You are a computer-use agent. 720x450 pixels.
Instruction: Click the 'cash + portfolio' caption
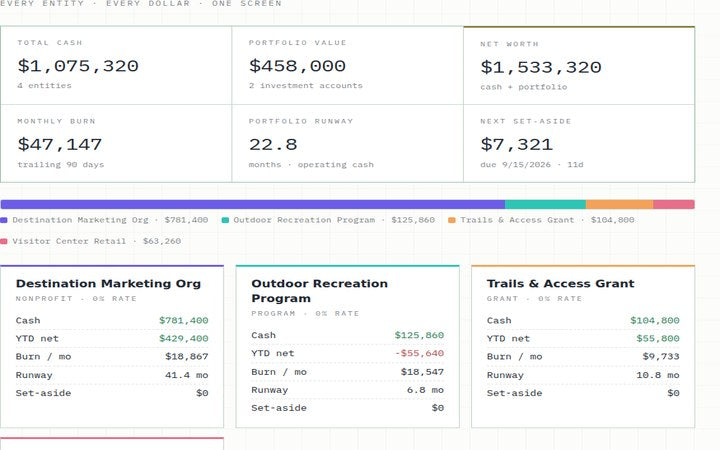click(523, 87)
